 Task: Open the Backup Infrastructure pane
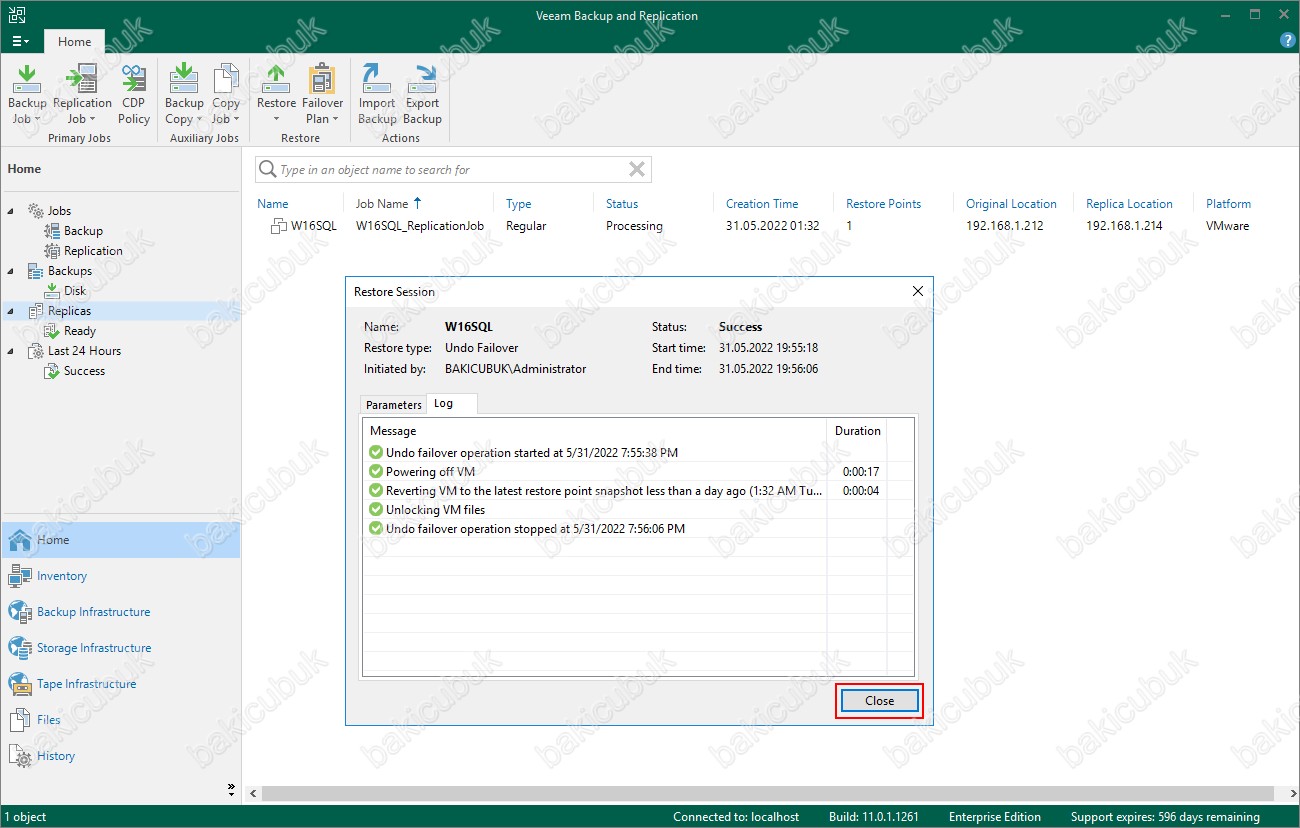pos(120,612)
